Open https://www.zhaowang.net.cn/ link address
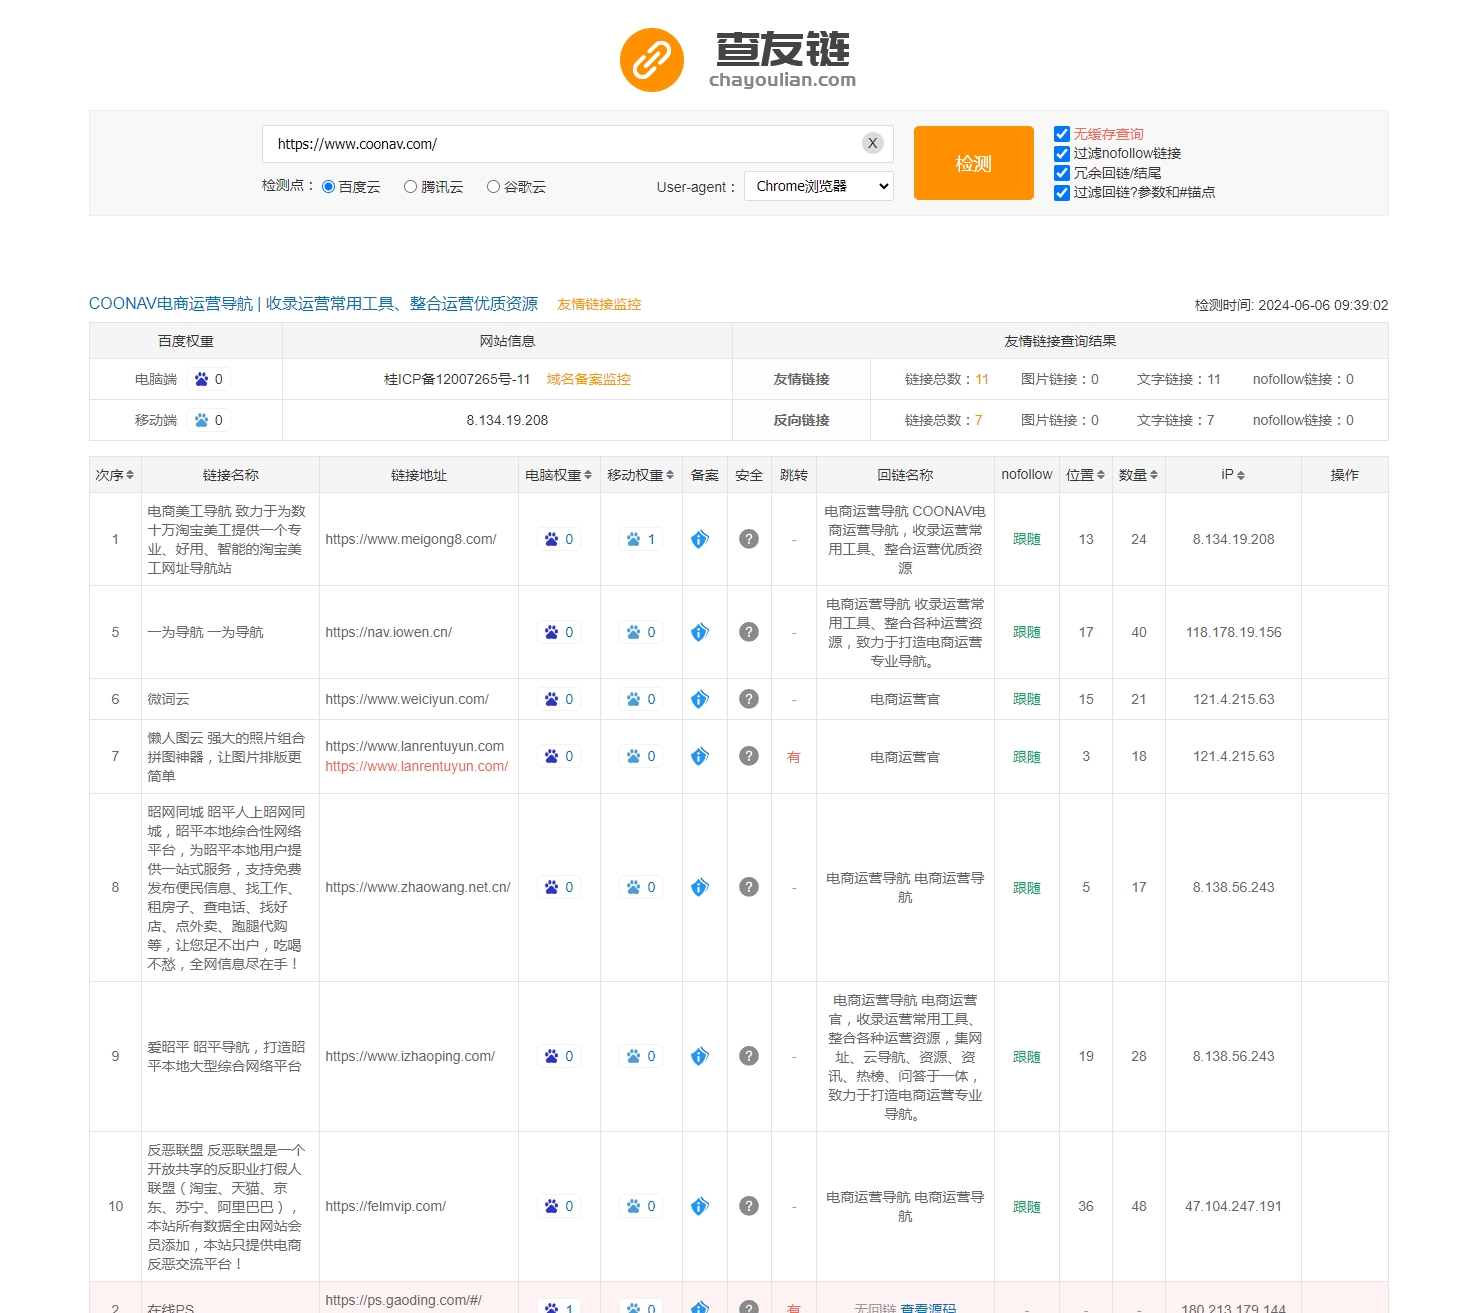This screenshot has width=1470, height=1313. click(418, 887)
